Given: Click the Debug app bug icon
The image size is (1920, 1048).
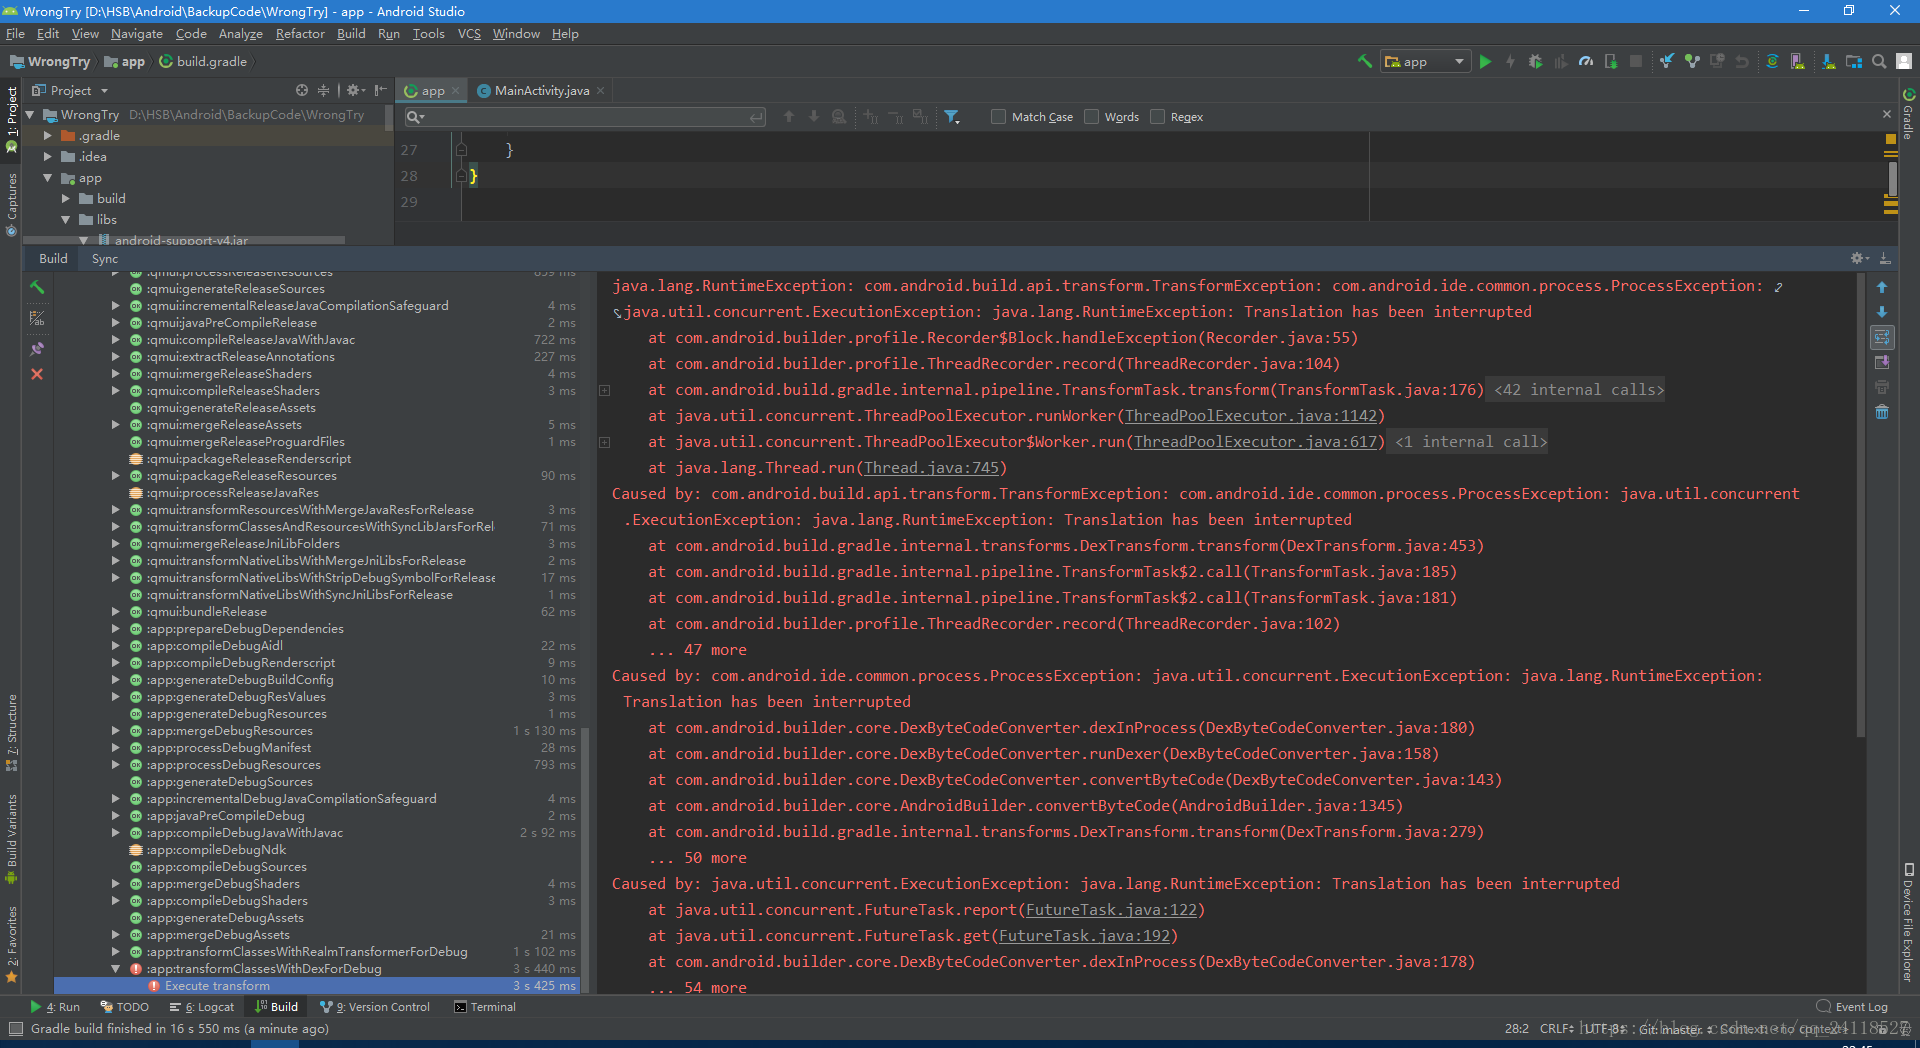Looking at the screenshot, I should 1535,61.
